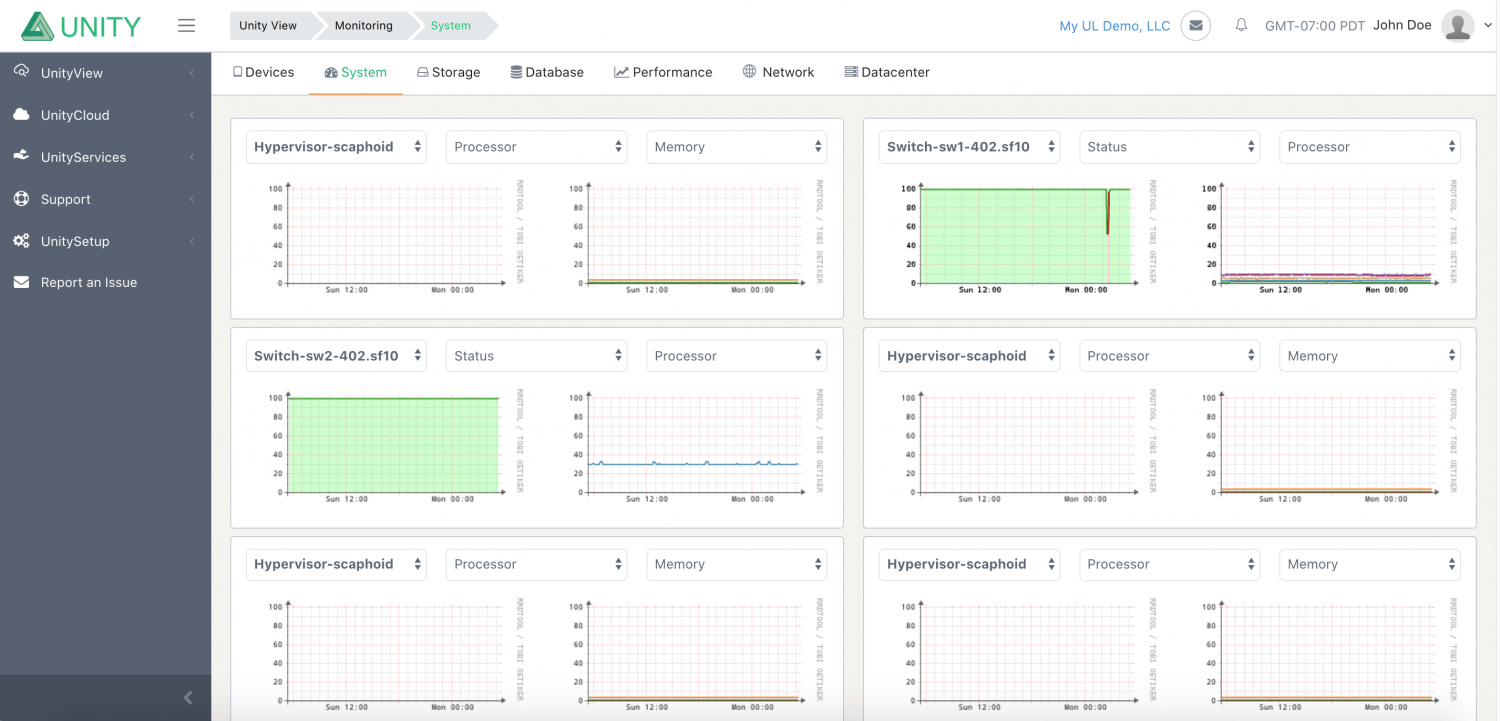
Task: Open the device selector showing Switch-sw2-402.sf10
Action: pos(336,355)
